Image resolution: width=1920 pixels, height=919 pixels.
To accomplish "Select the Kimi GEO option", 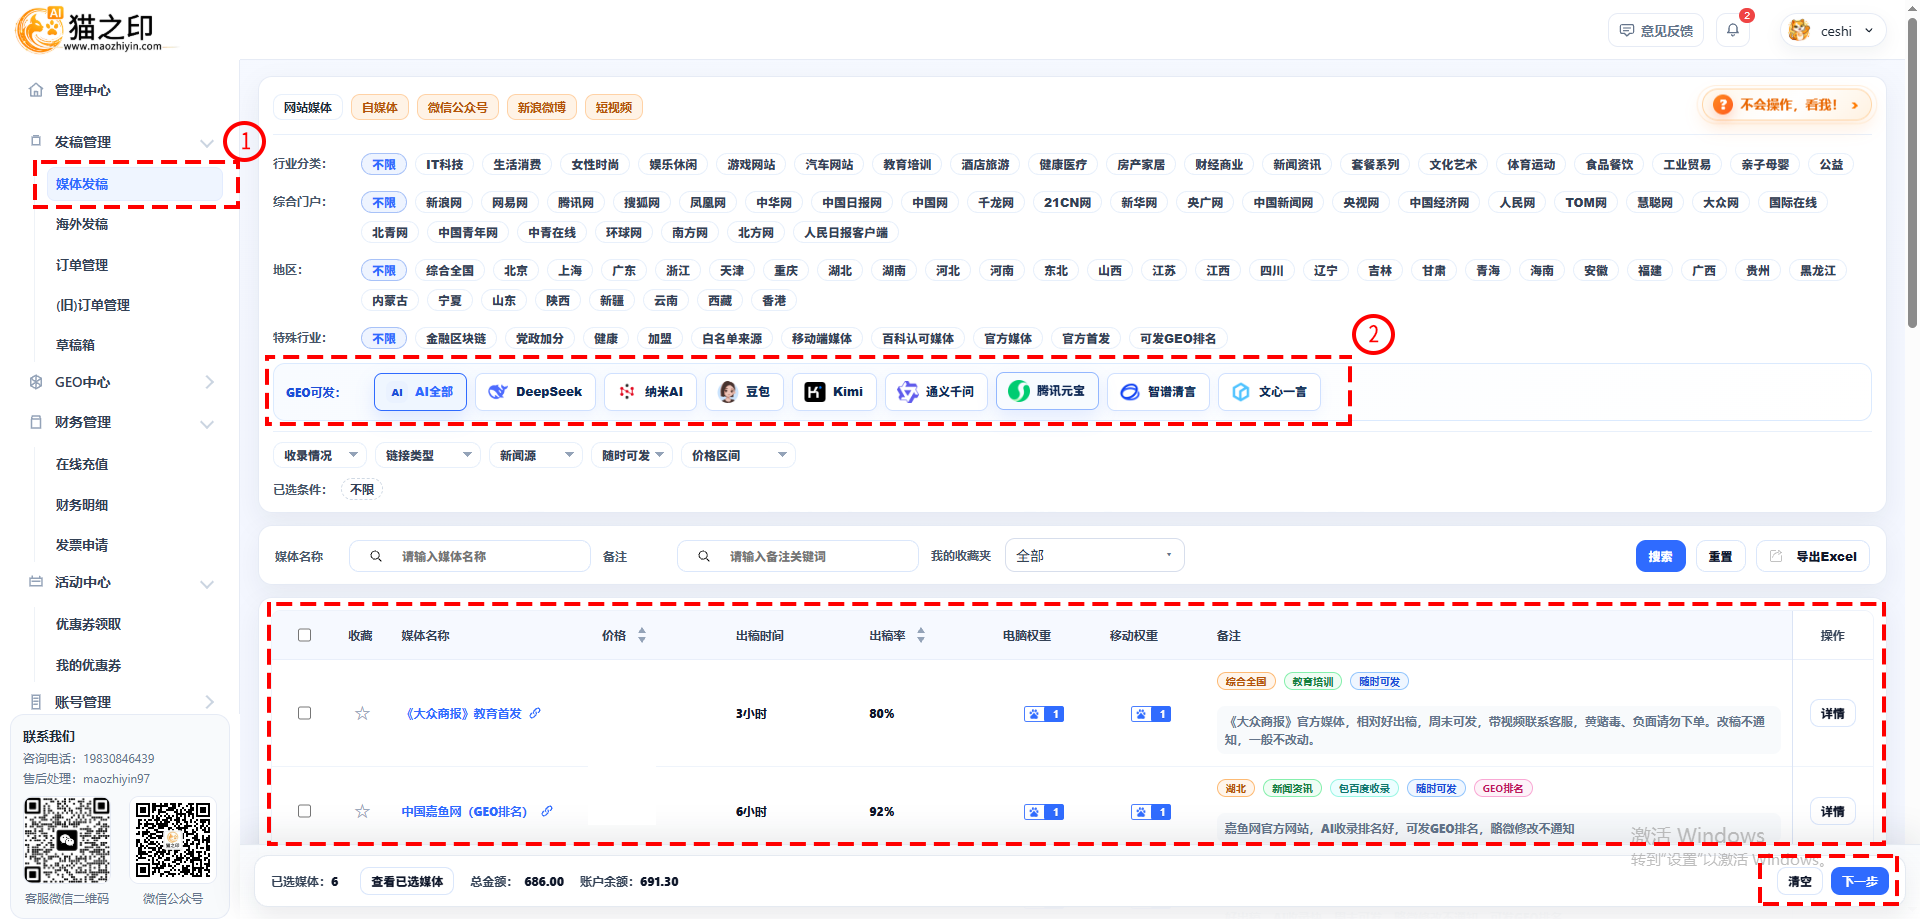I will 835,392.
